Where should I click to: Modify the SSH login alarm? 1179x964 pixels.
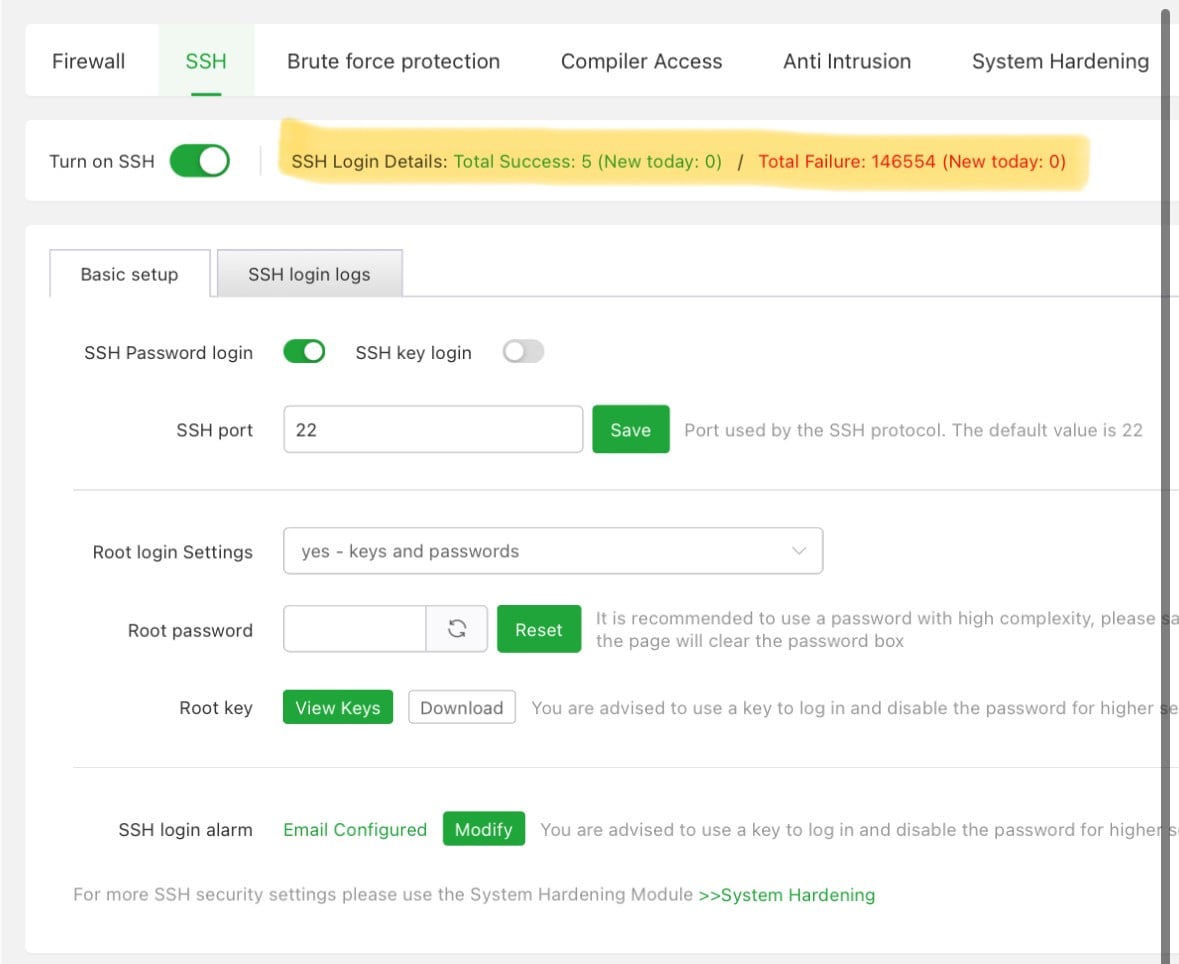click(x=484, y=829)
